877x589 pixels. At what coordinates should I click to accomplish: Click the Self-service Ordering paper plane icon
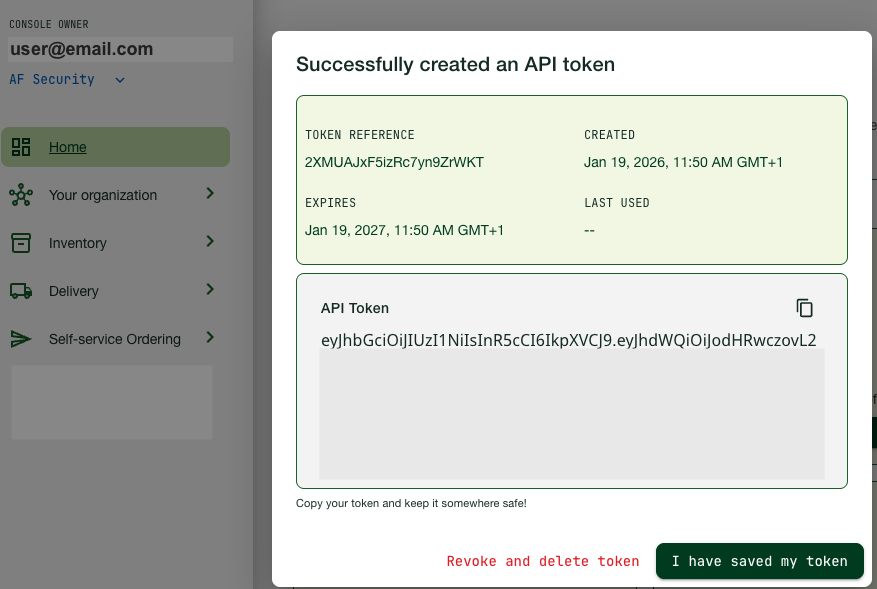pyautogui.click(x=21, y=339)
